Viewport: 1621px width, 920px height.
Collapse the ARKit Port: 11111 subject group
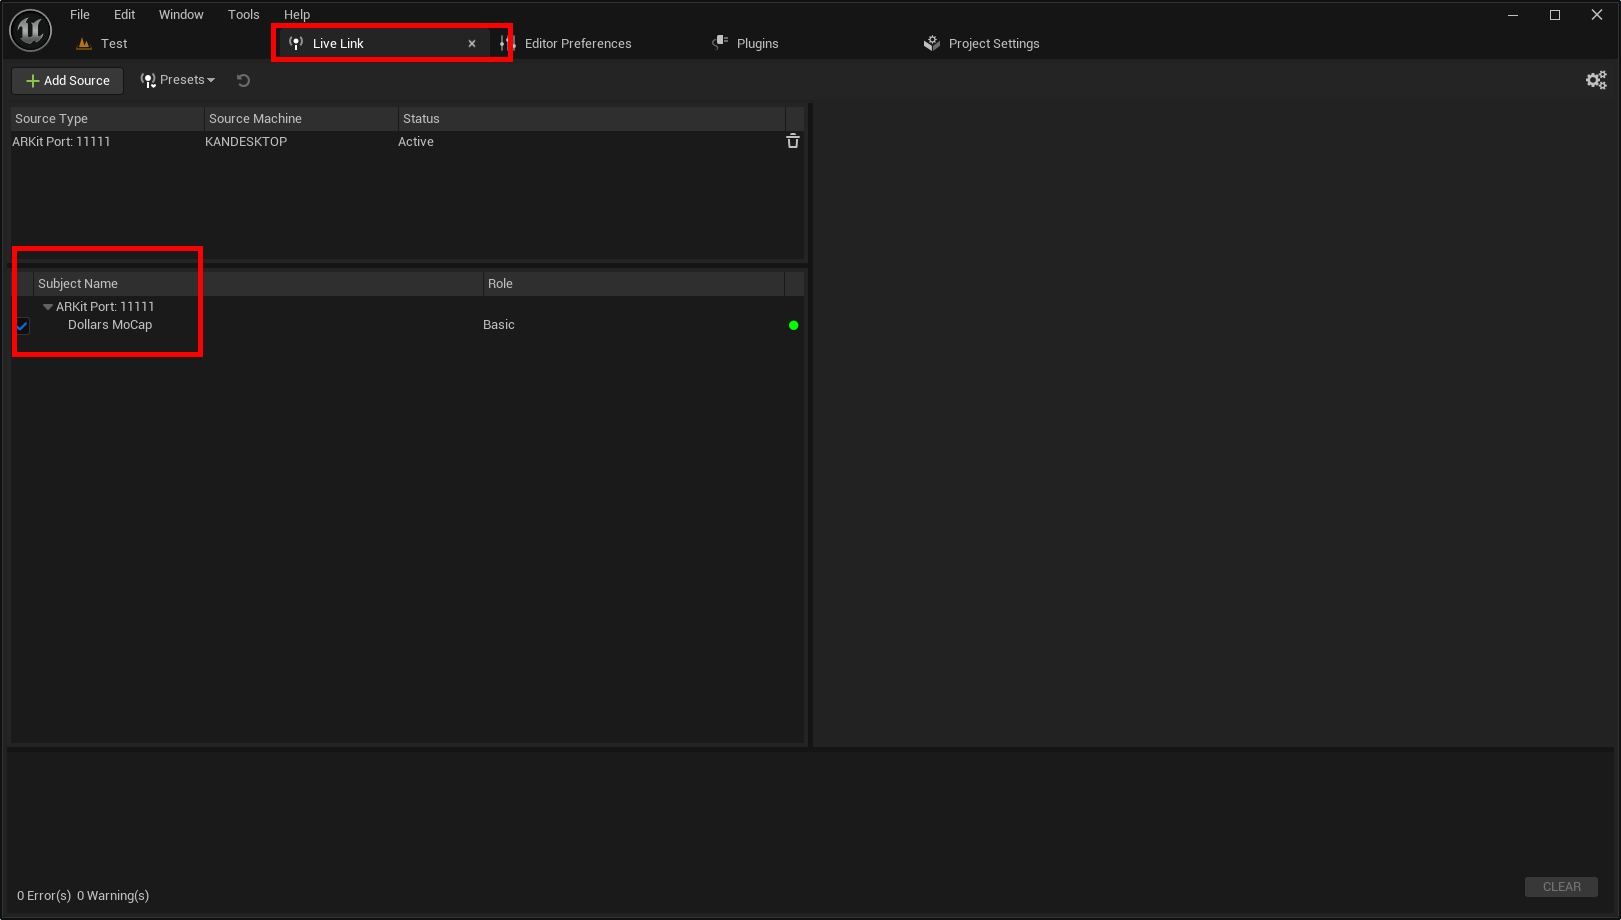coord(48,307)
